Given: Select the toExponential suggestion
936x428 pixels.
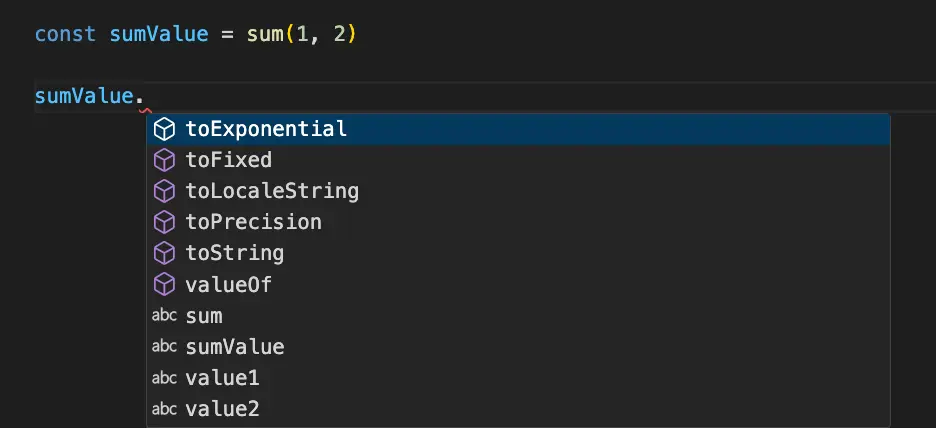Looking at the screenshot, I should pyautogui.click(x=266, y=129).
